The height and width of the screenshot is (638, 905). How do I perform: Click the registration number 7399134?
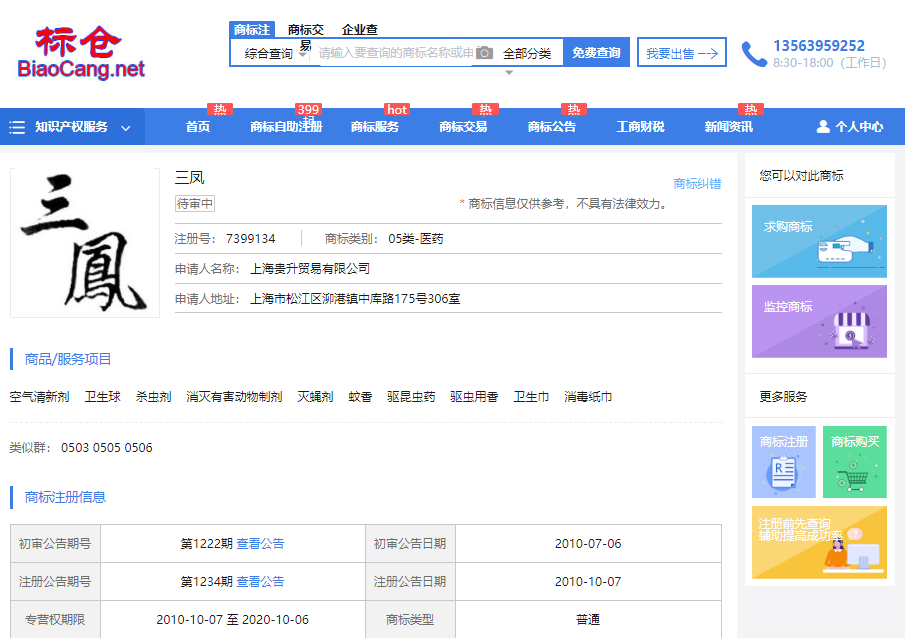click(x=250, y=238)
